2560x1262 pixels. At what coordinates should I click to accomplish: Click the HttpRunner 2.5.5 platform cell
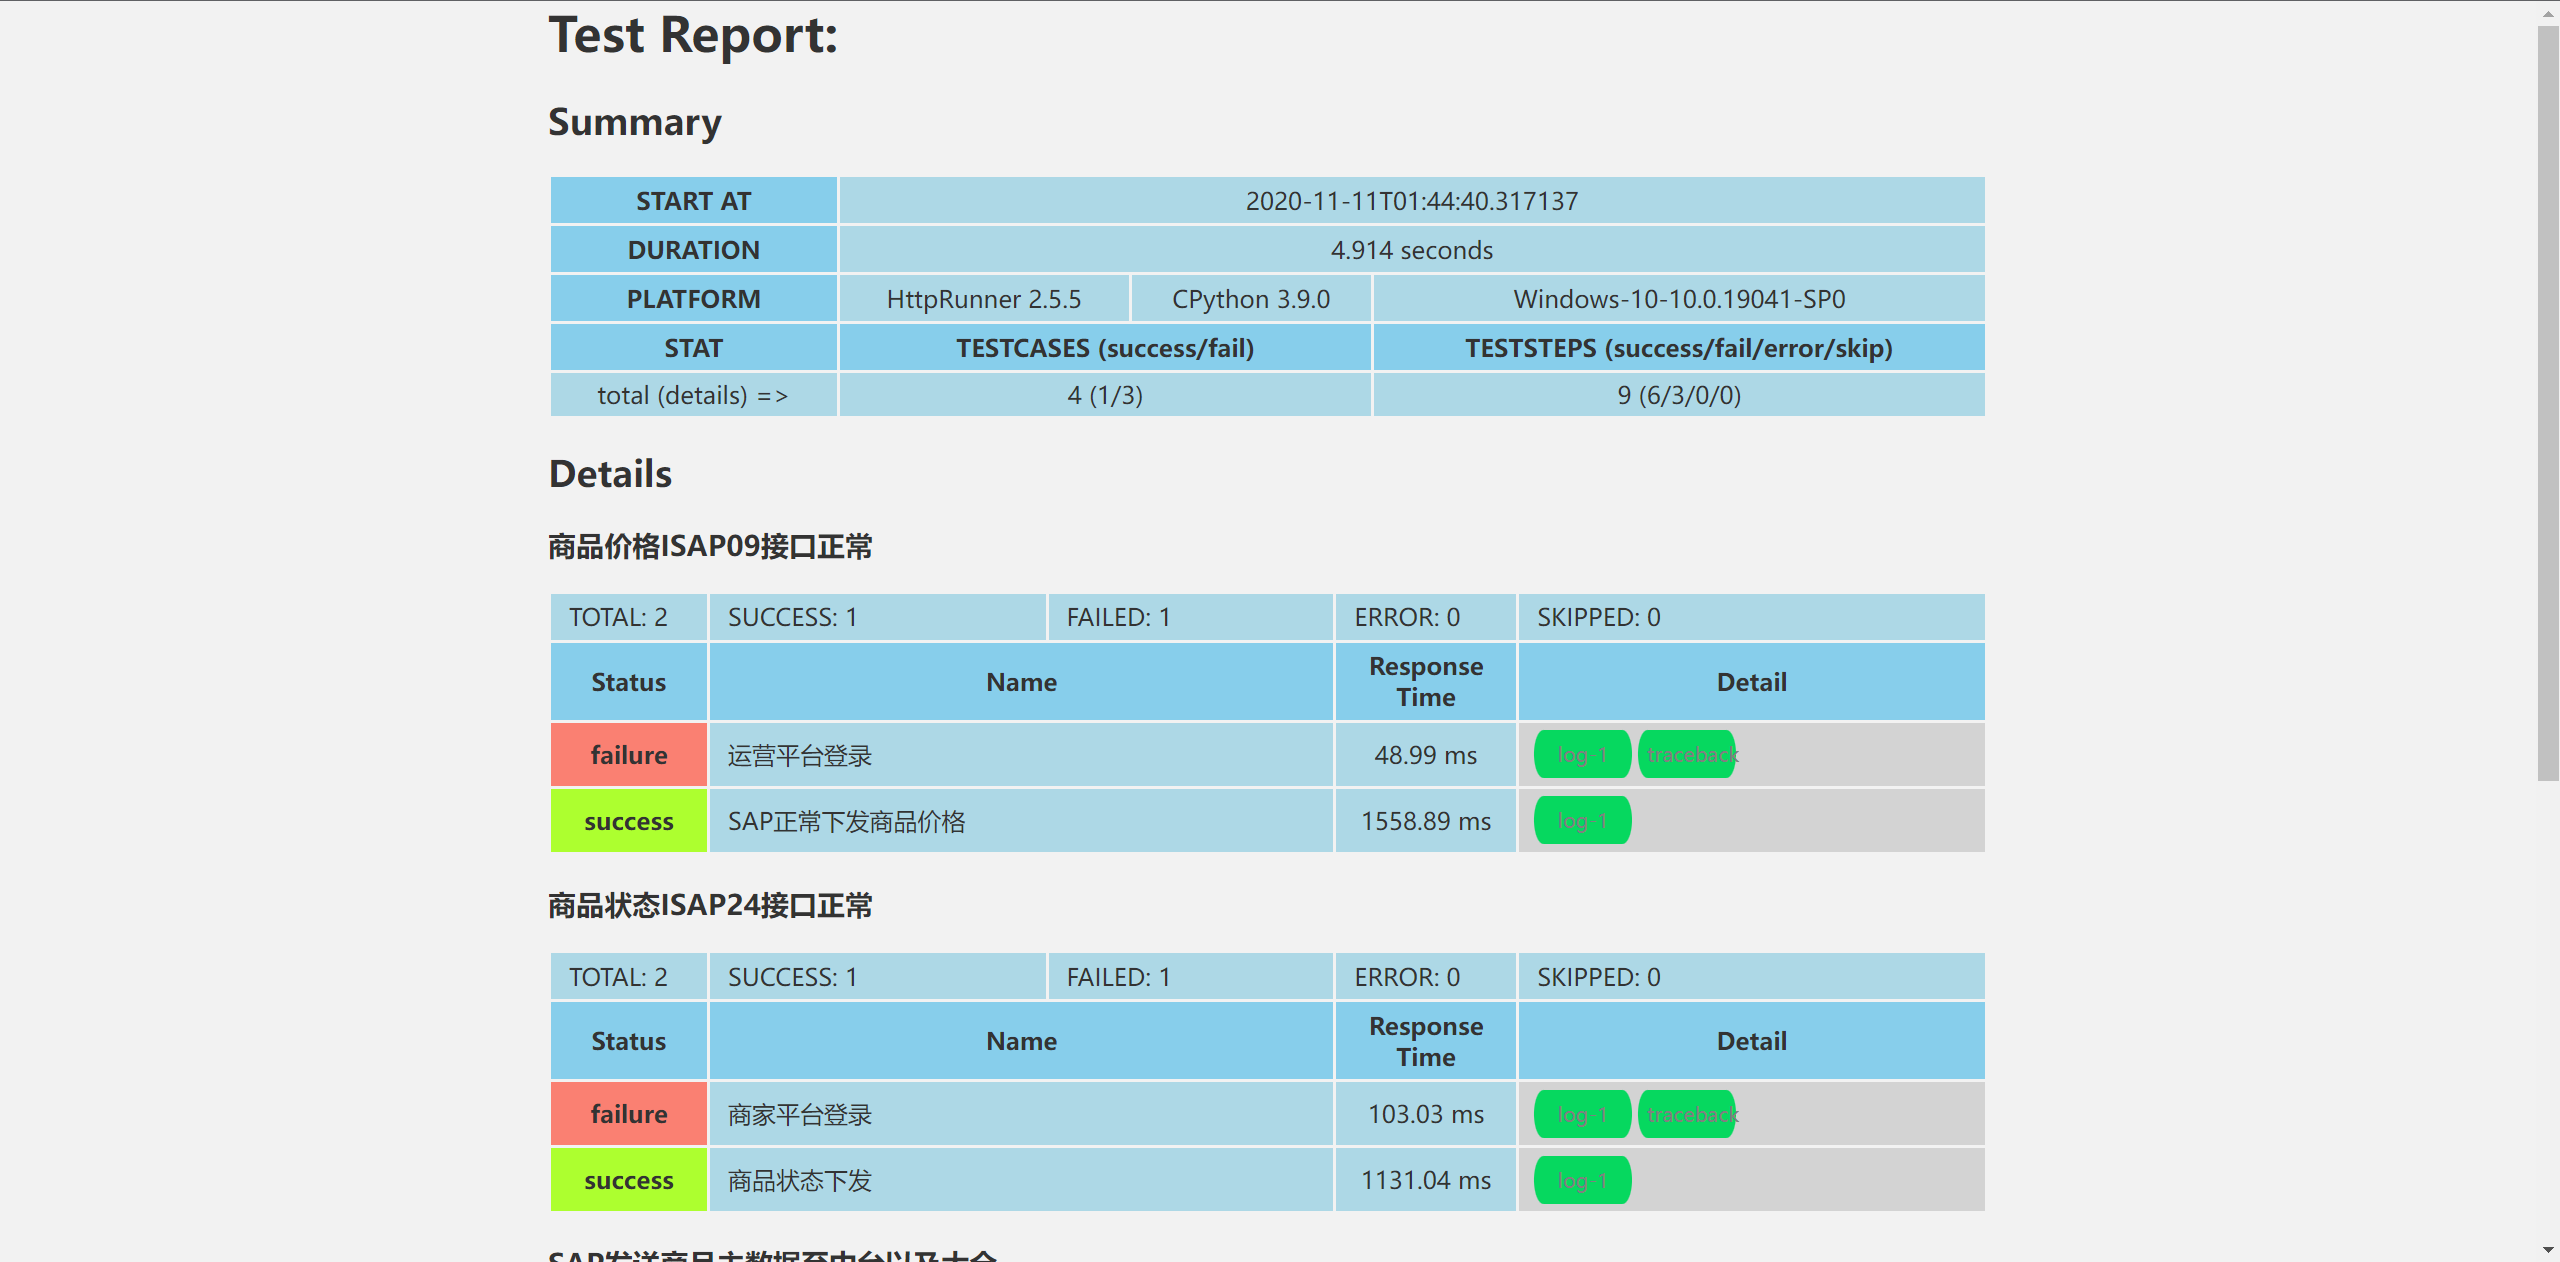point(983,299)
